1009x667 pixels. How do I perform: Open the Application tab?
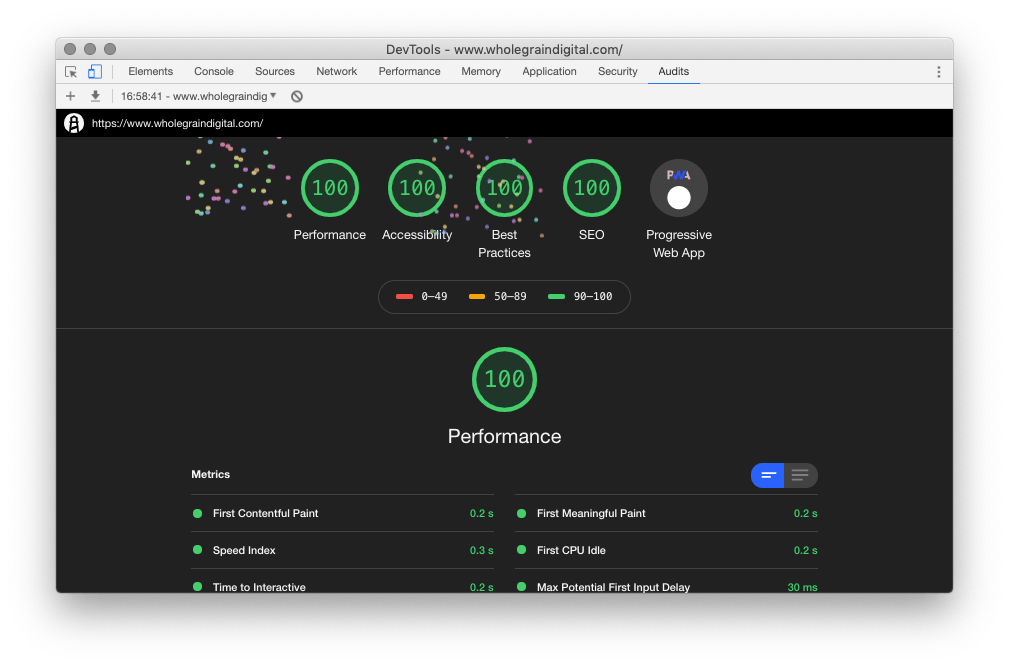click(550, 71)
